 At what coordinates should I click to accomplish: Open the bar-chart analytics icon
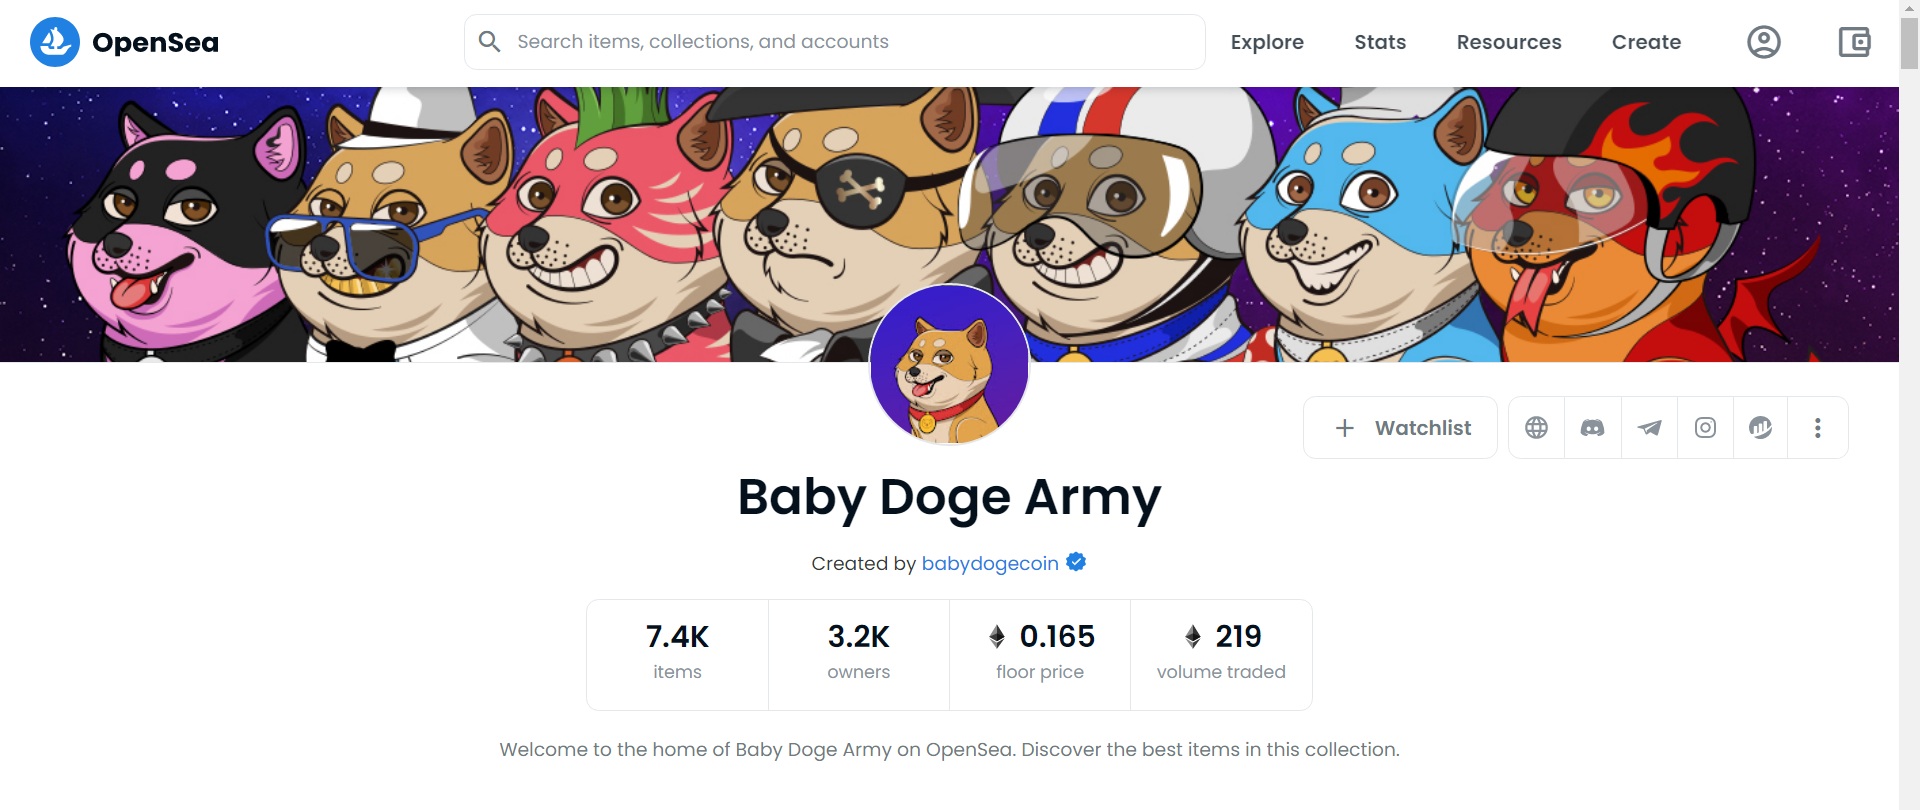pos(1760,428)
